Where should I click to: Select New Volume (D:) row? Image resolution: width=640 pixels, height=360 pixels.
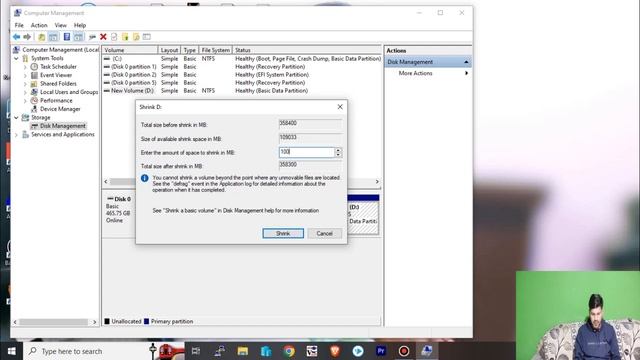(x=242, y=91)
